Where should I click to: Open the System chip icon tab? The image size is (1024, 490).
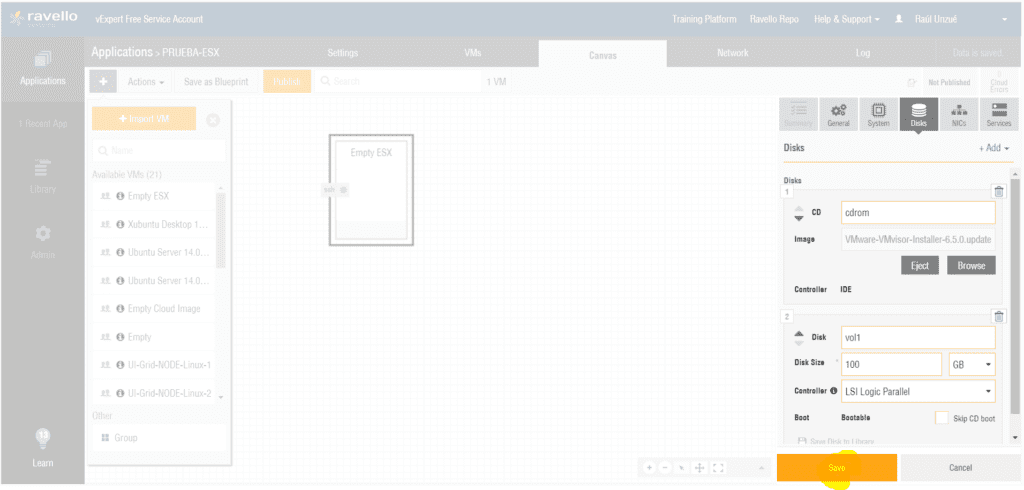point(878,114)
